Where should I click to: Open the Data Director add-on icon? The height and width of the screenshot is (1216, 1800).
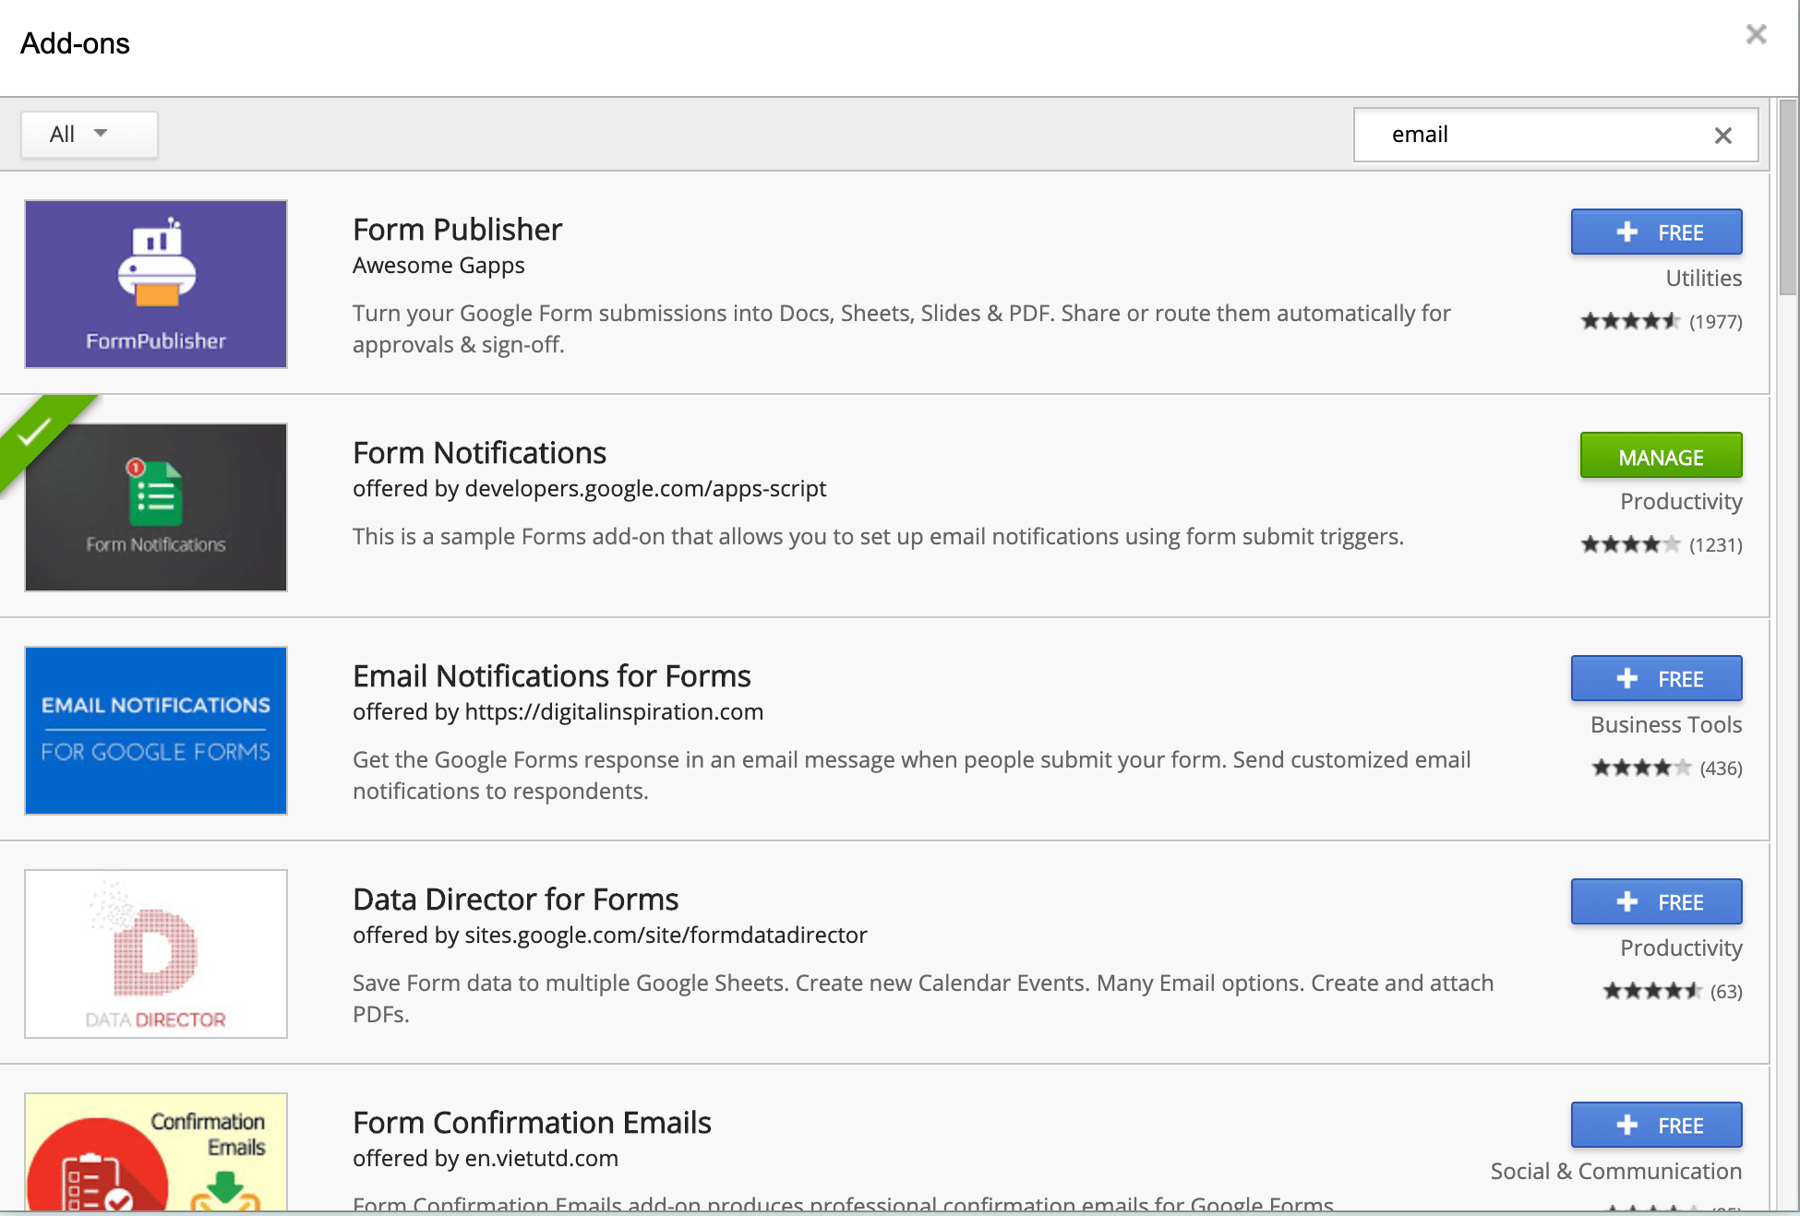coord(156,953)
